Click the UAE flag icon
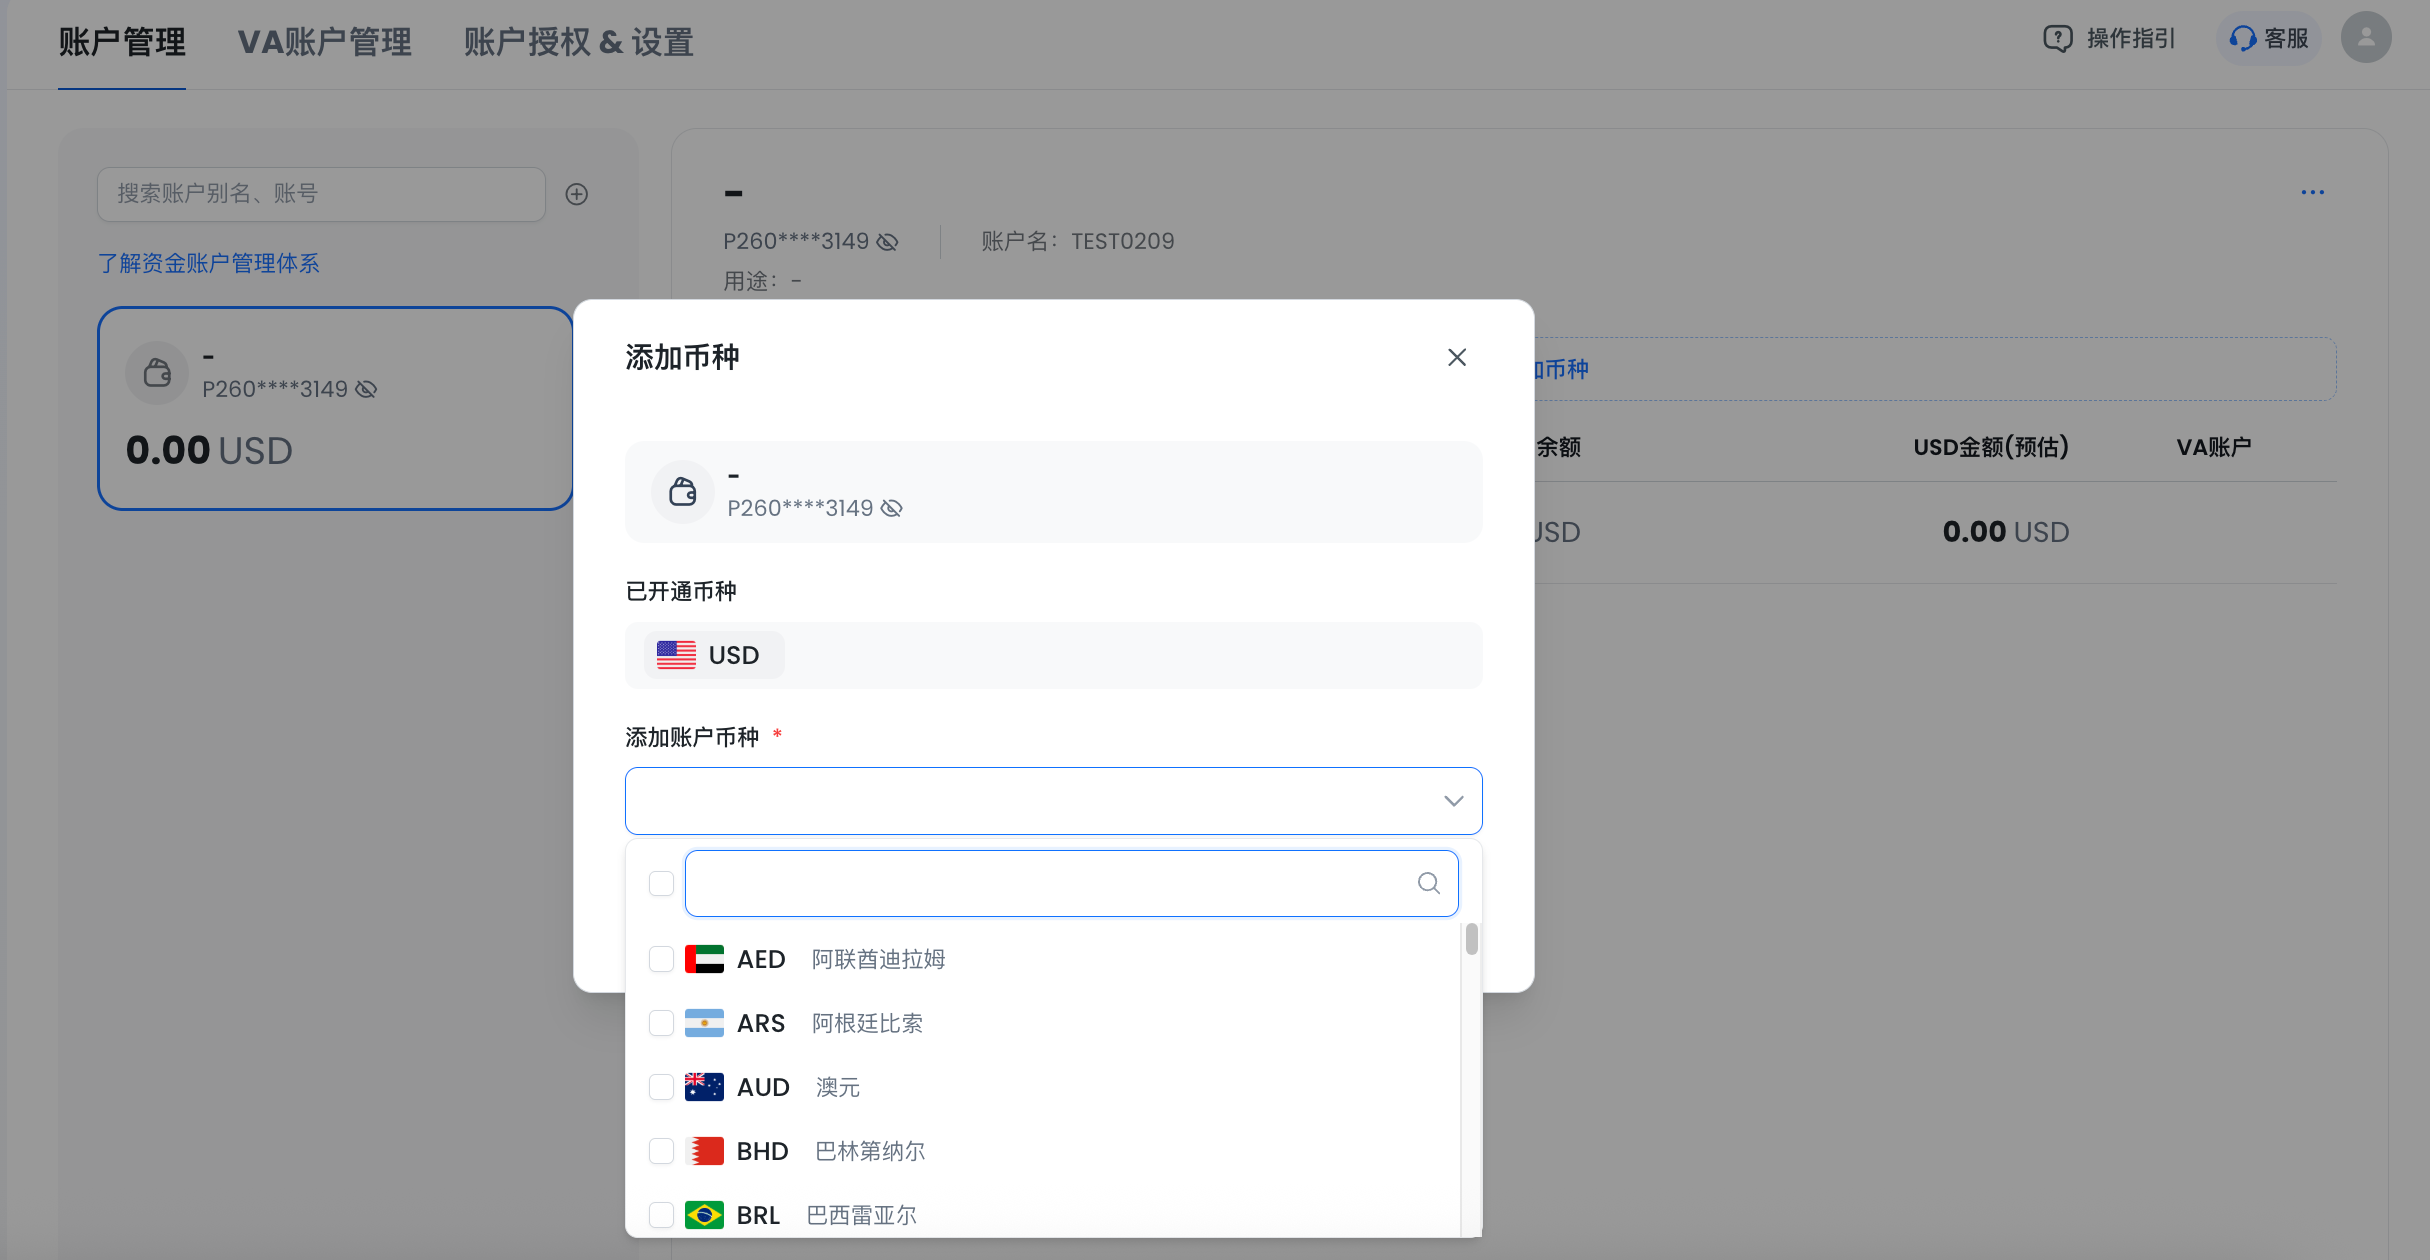The height and width of the screenshot is (1260, 2430). point(704,959)
